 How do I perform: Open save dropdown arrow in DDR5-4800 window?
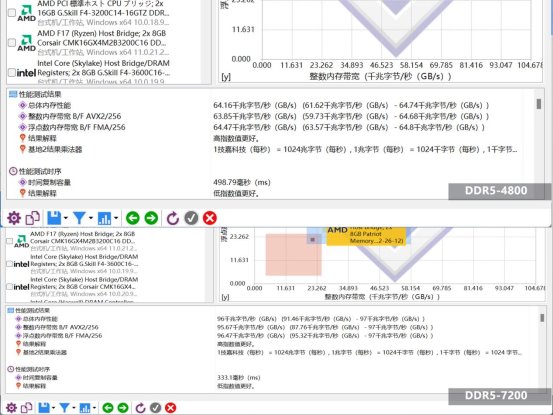66,218
